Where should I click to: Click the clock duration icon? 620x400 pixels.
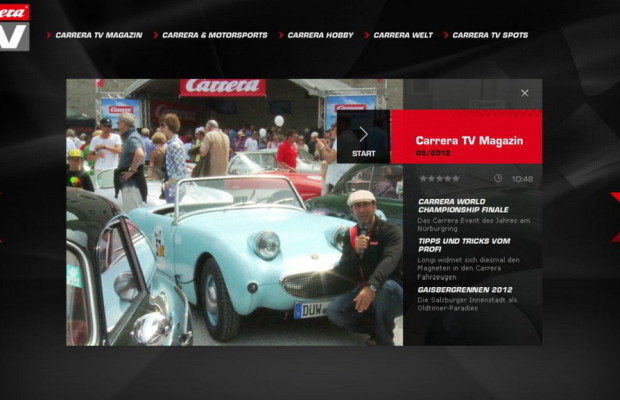pos(498,179)
